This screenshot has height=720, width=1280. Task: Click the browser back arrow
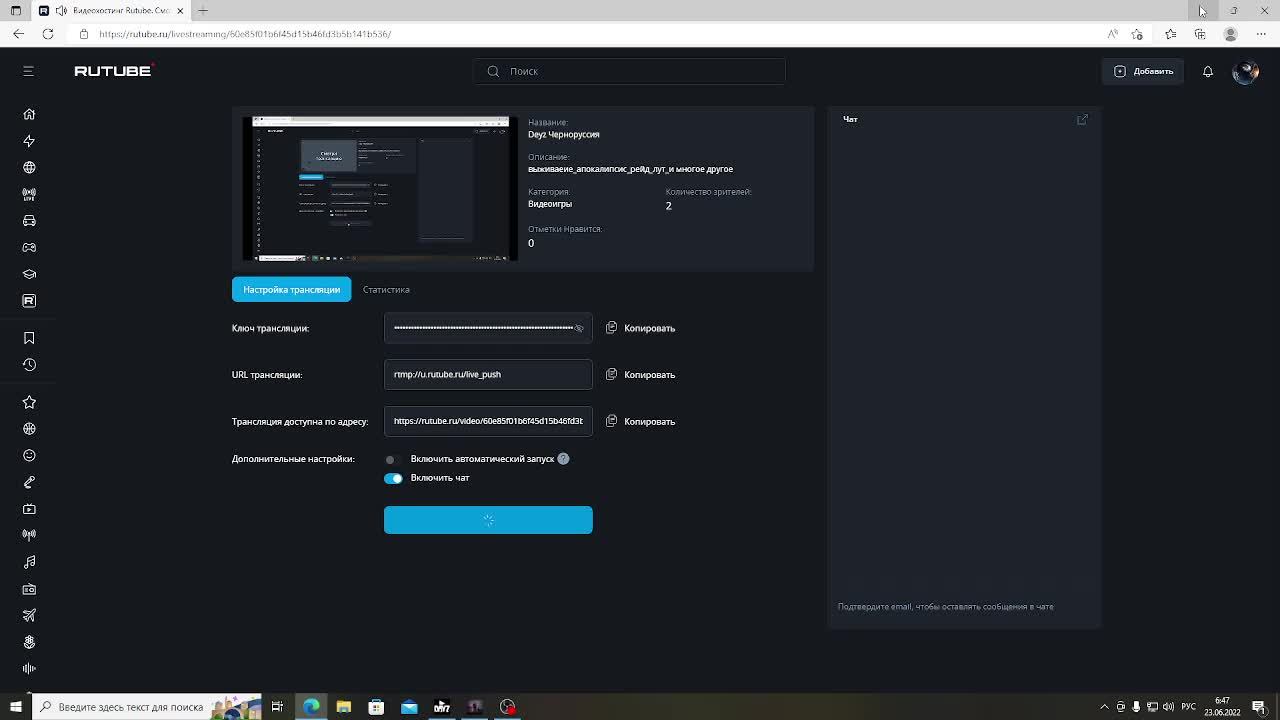pyautogui.click(x=18, y=34)
